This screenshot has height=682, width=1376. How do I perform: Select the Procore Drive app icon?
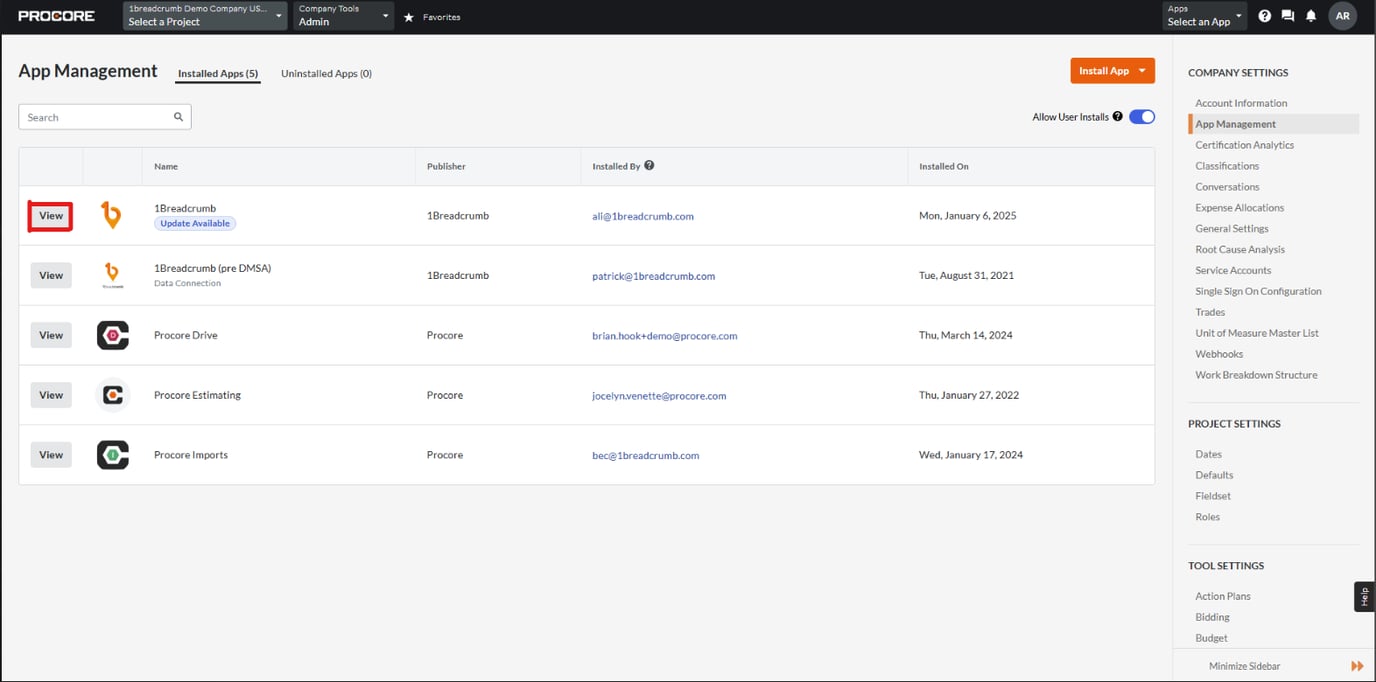click(x=111, y=334)
